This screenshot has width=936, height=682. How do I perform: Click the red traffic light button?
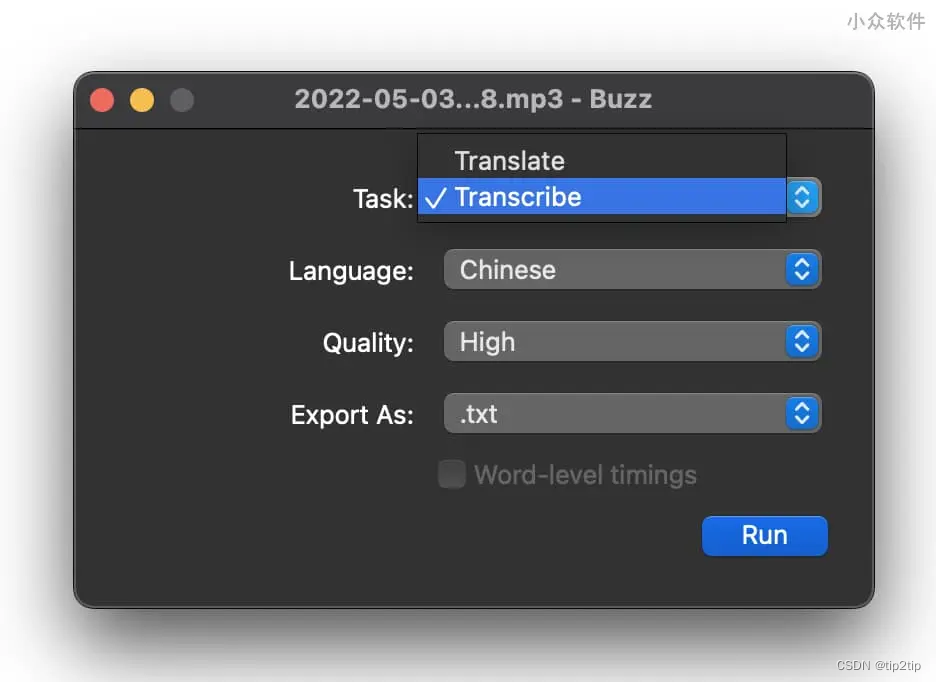tap(101, 100)
